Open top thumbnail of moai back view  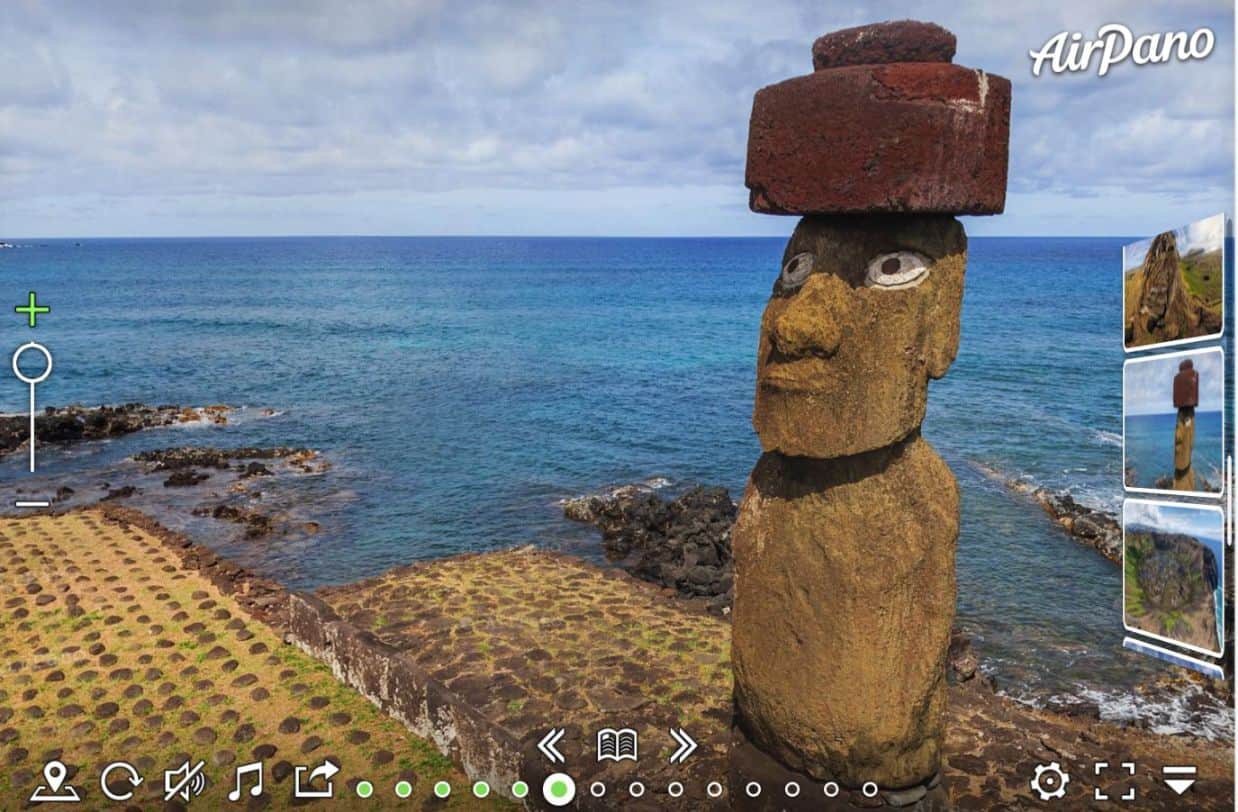[1174, 282]
